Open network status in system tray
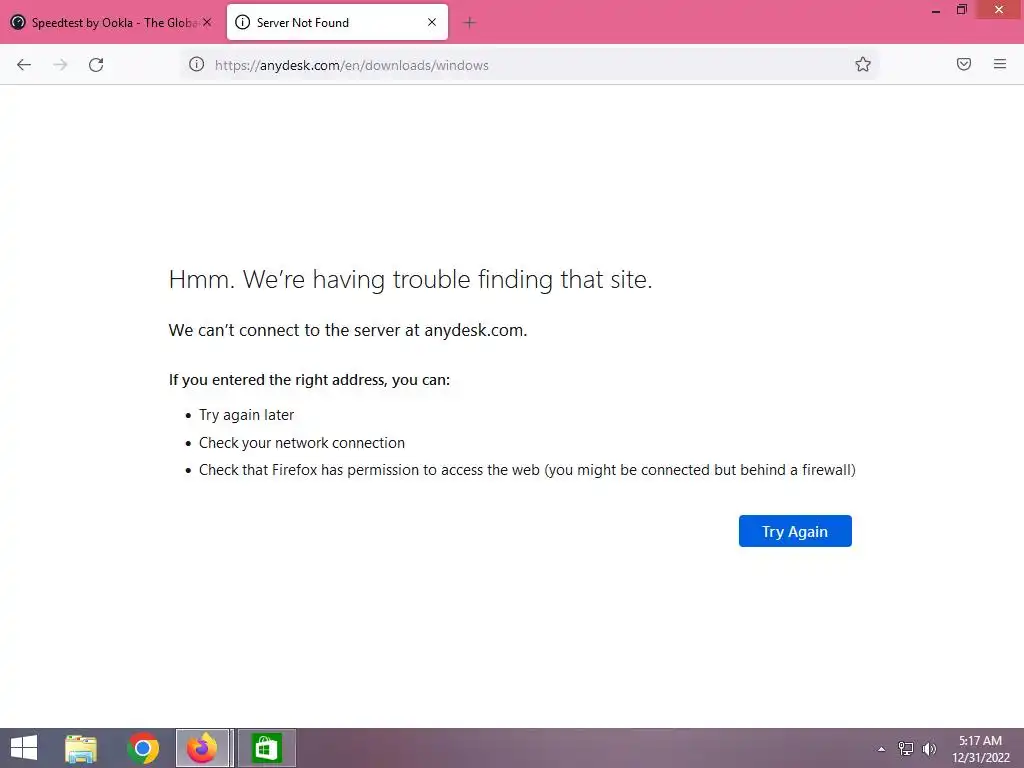The image size is (1024, 768). click(906, 749)
